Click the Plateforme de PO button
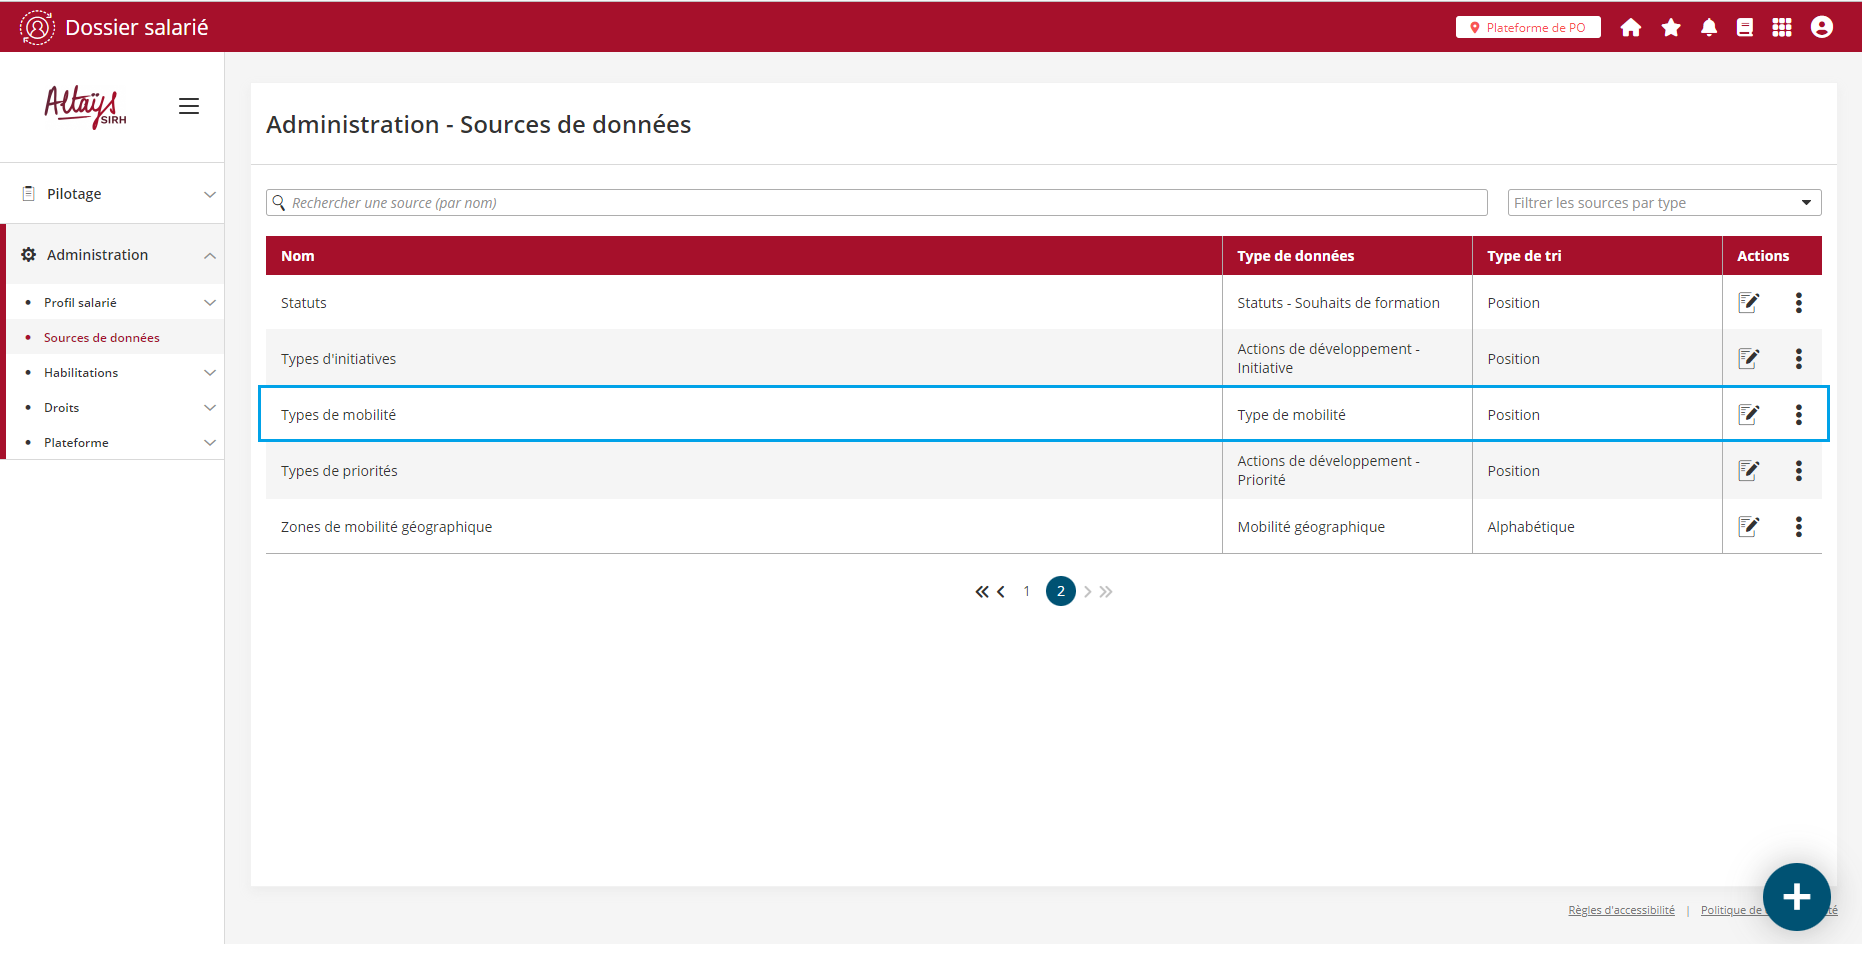 click(1528, 28)
